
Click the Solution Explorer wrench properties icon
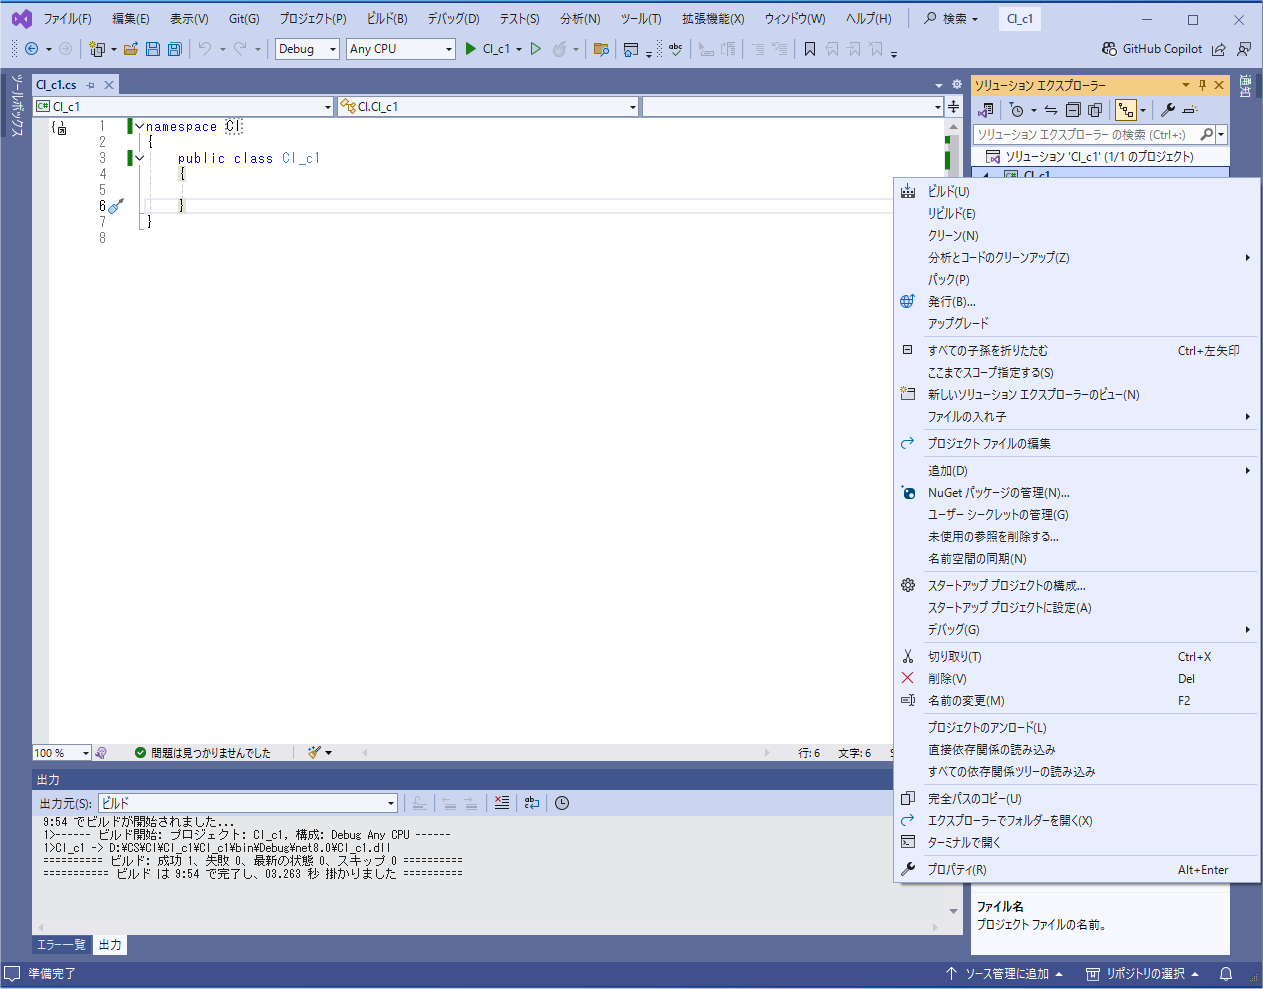tap(1167, 110)
